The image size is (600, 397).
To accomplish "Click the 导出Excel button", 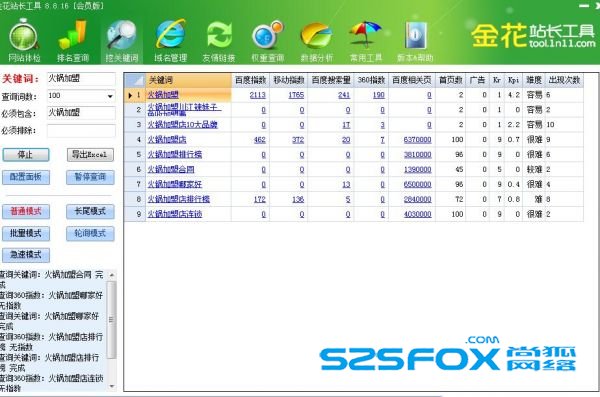I will click(90, 155).
